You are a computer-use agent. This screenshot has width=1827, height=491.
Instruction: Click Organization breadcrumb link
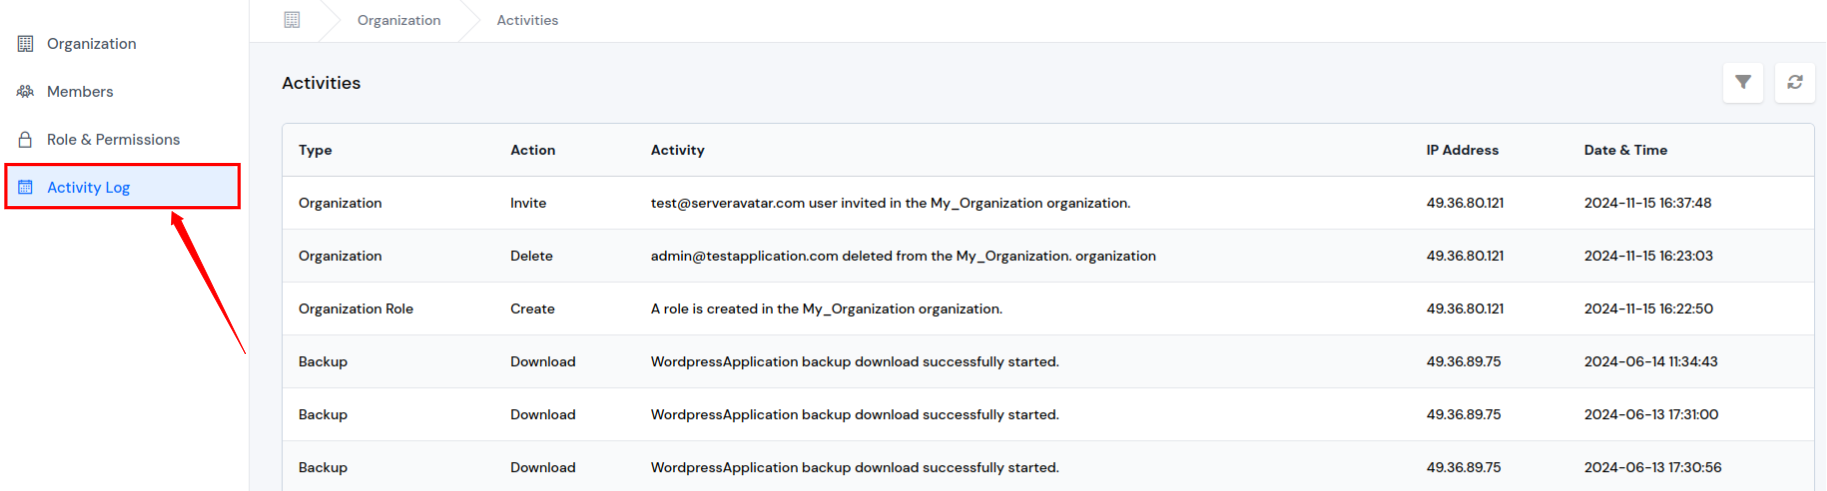399,20
